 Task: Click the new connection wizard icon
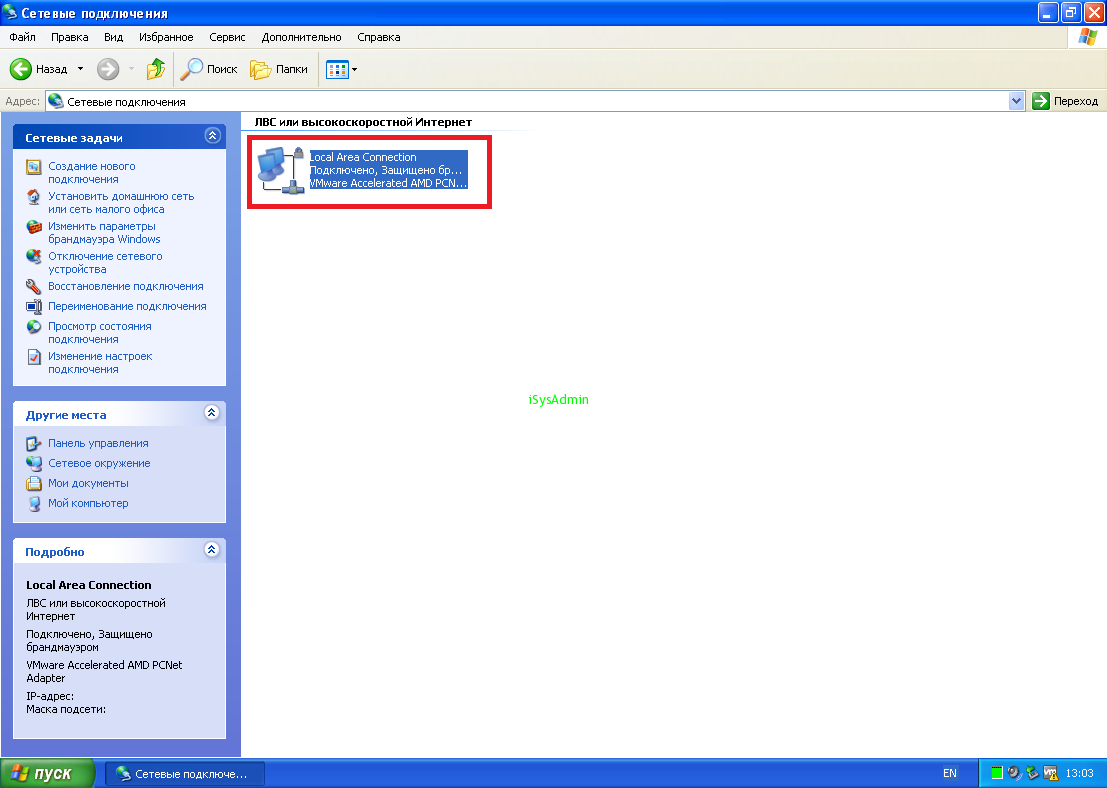click(x=33, y=167)
